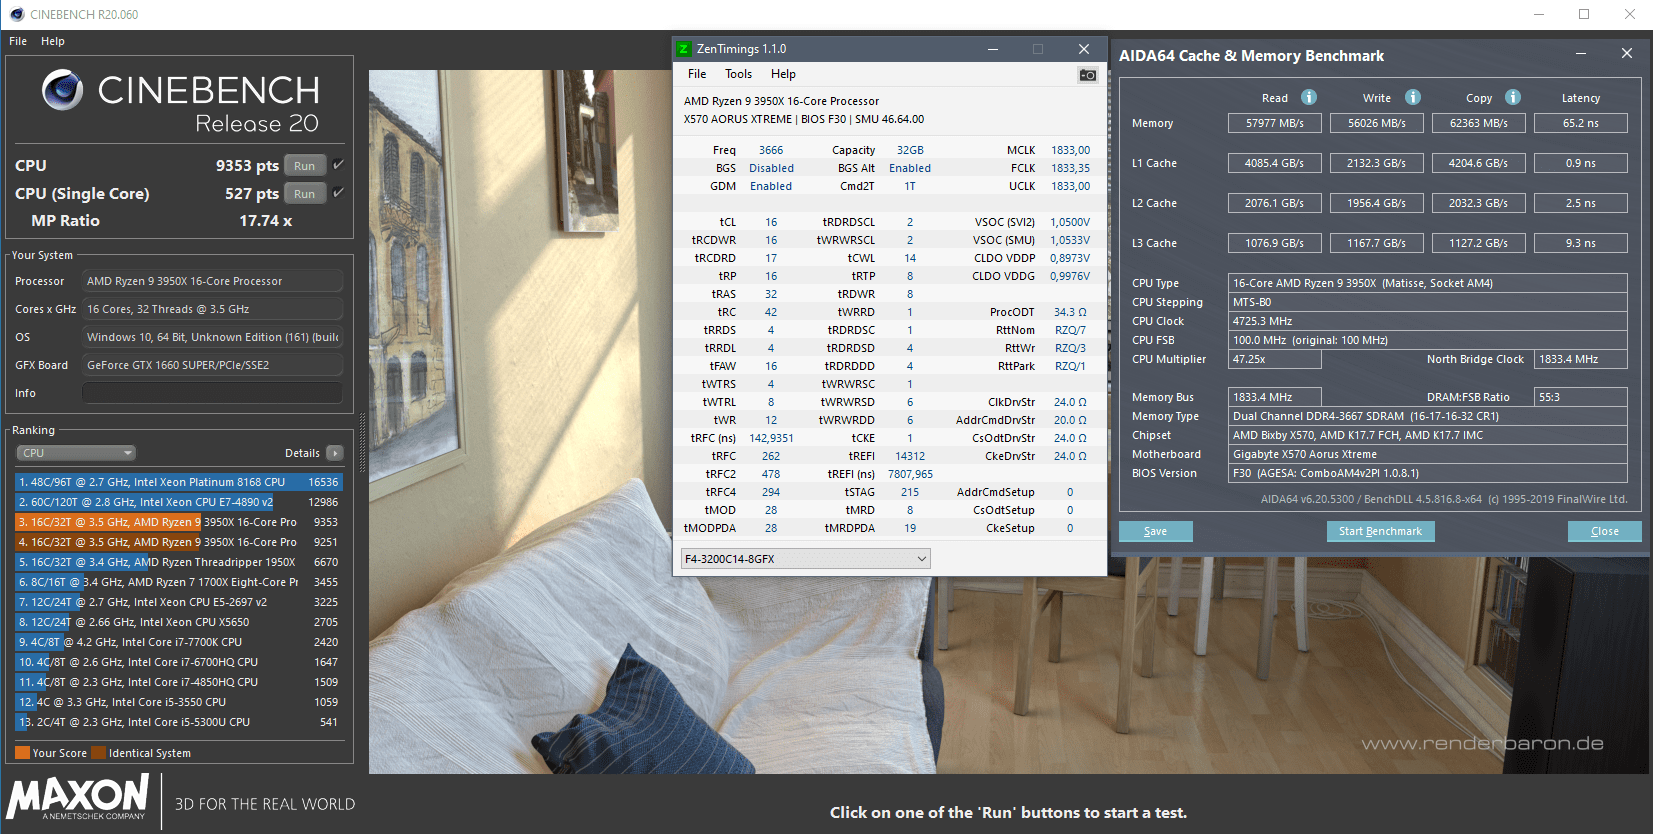Click the DRAM:FSB Ratio value 55:3
This screenshot has width=1653, height=834.
click(x=1580, y=397)
